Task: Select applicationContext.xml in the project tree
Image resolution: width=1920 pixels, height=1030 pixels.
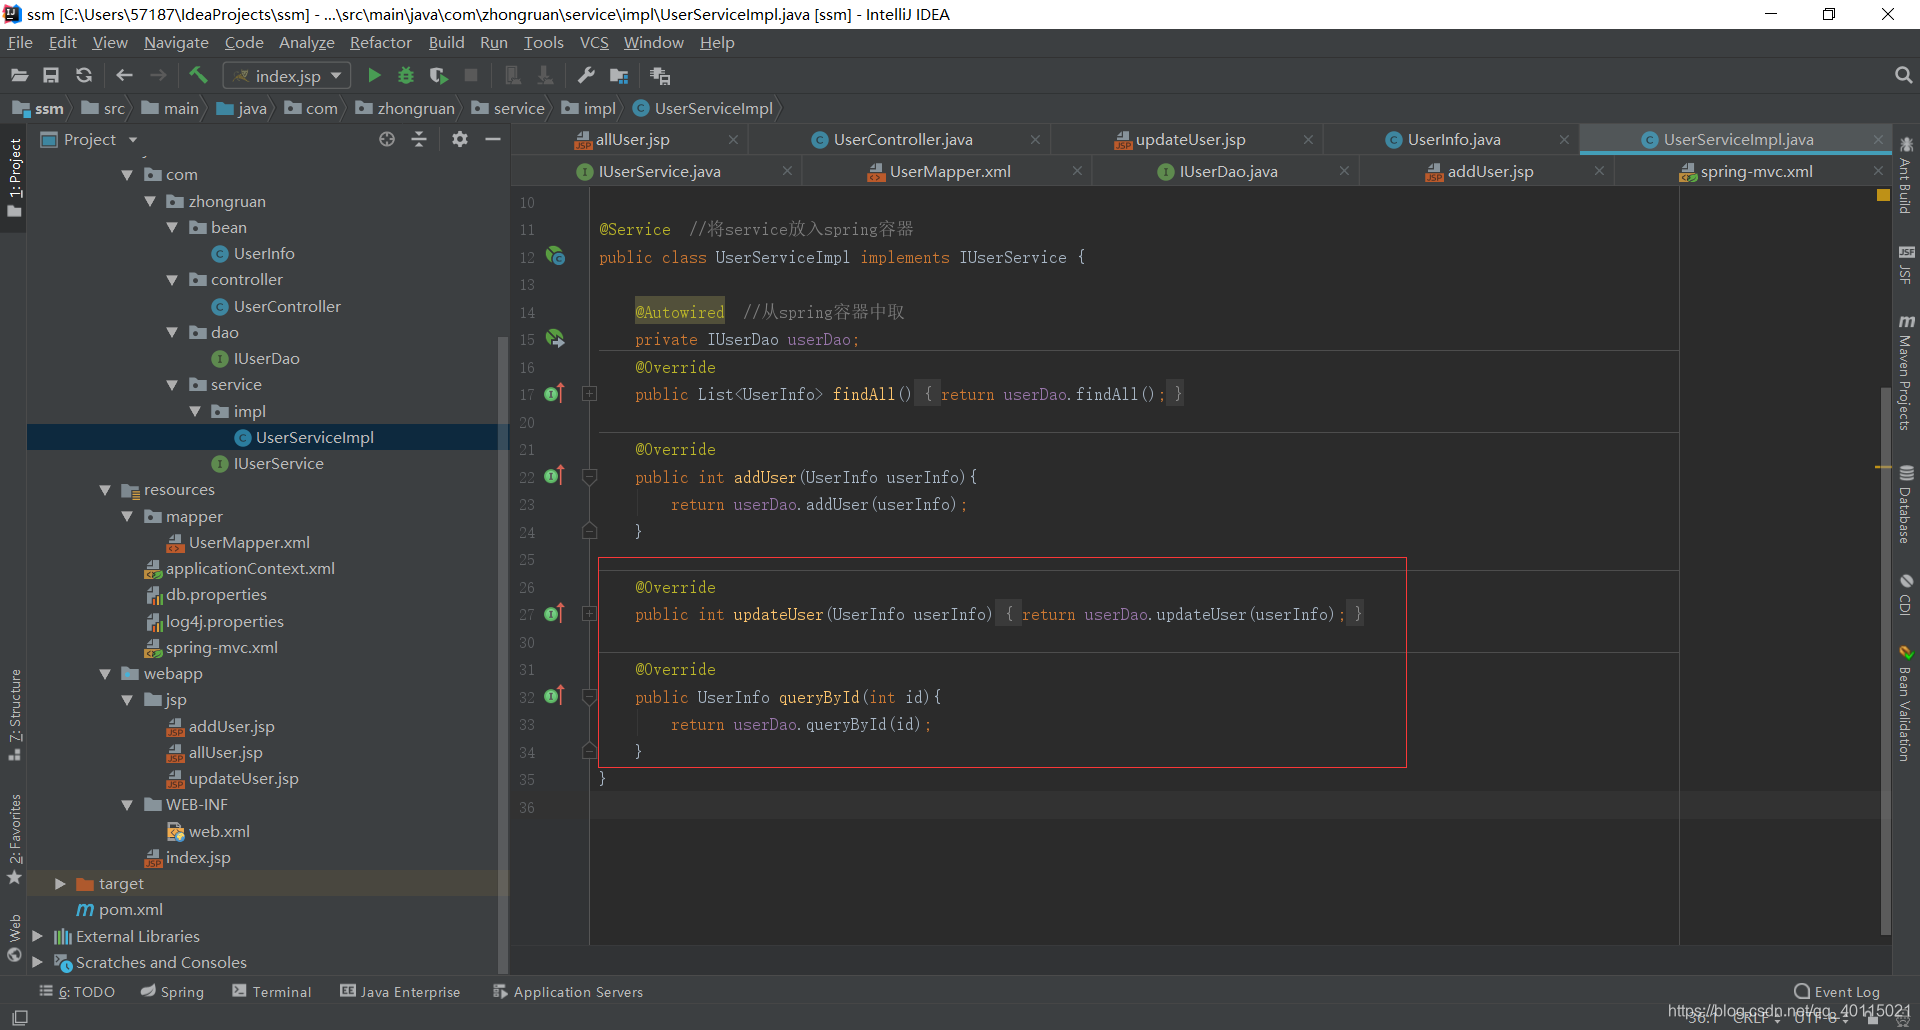Action: pyautogui.click(x=250, y=568)
